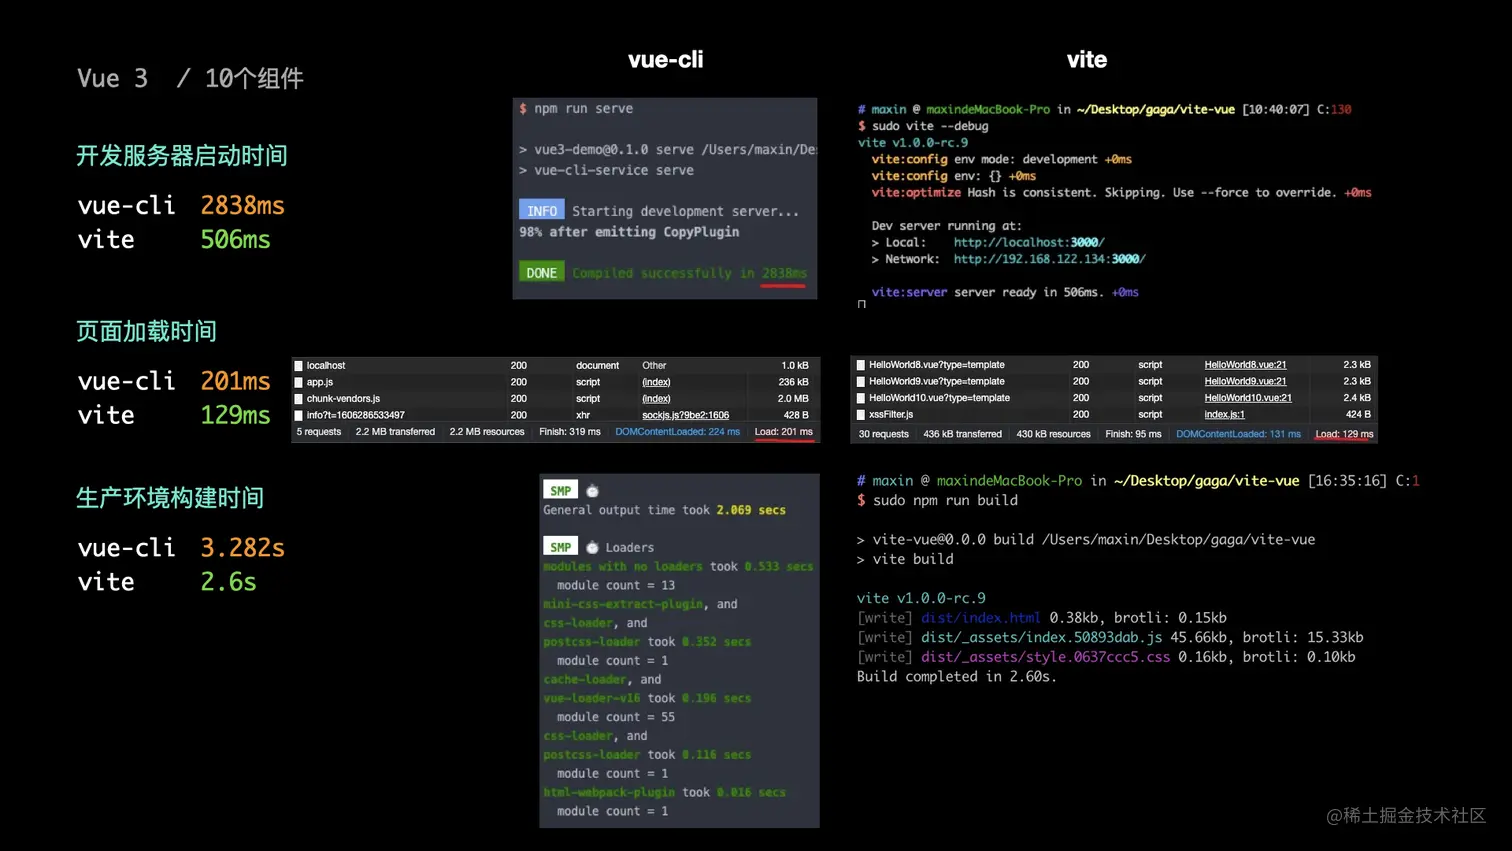Screen dimensions: 1512x851
Task: Click dist/_assets/style.0637ccc5.css in build output
Action: 1045,657
